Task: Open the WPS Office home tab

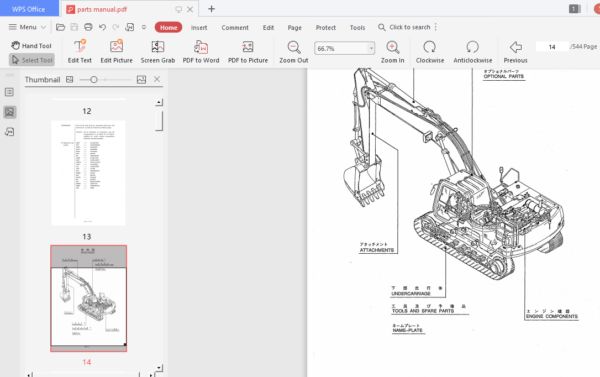Action: coord(29,9)
